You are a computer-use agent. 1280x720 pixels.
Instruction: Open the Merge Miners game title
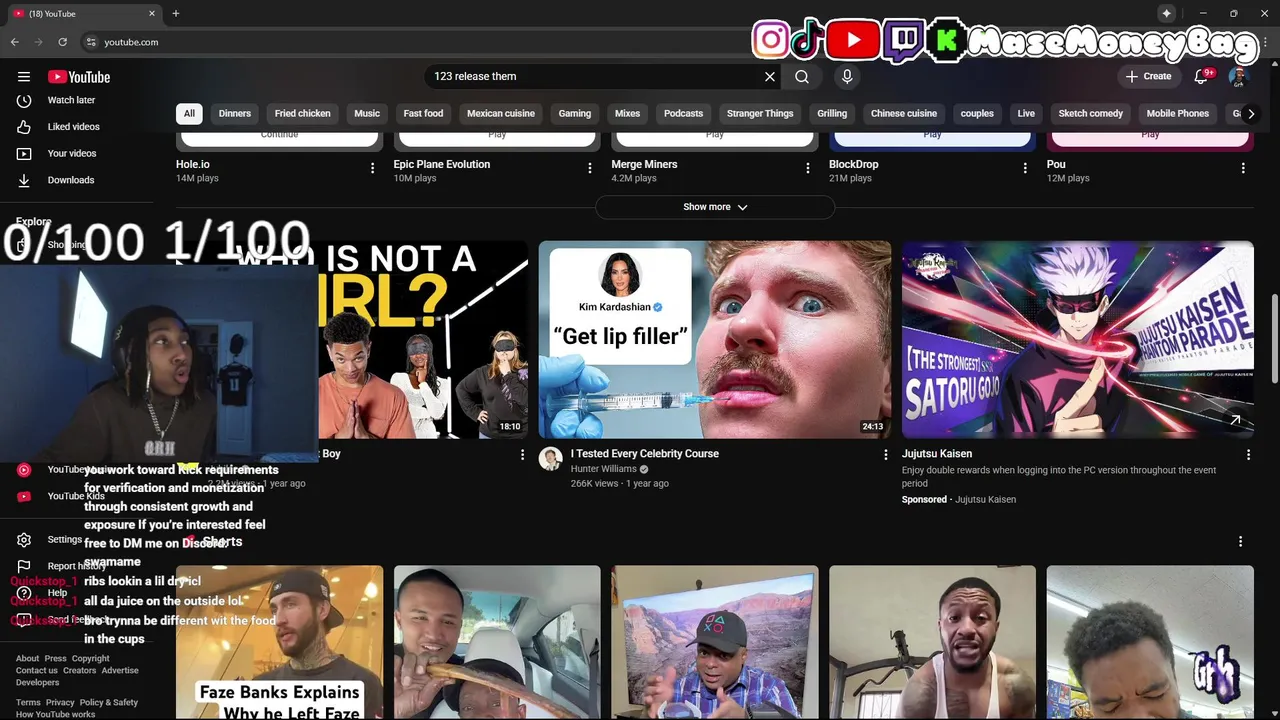click(644, 164)
